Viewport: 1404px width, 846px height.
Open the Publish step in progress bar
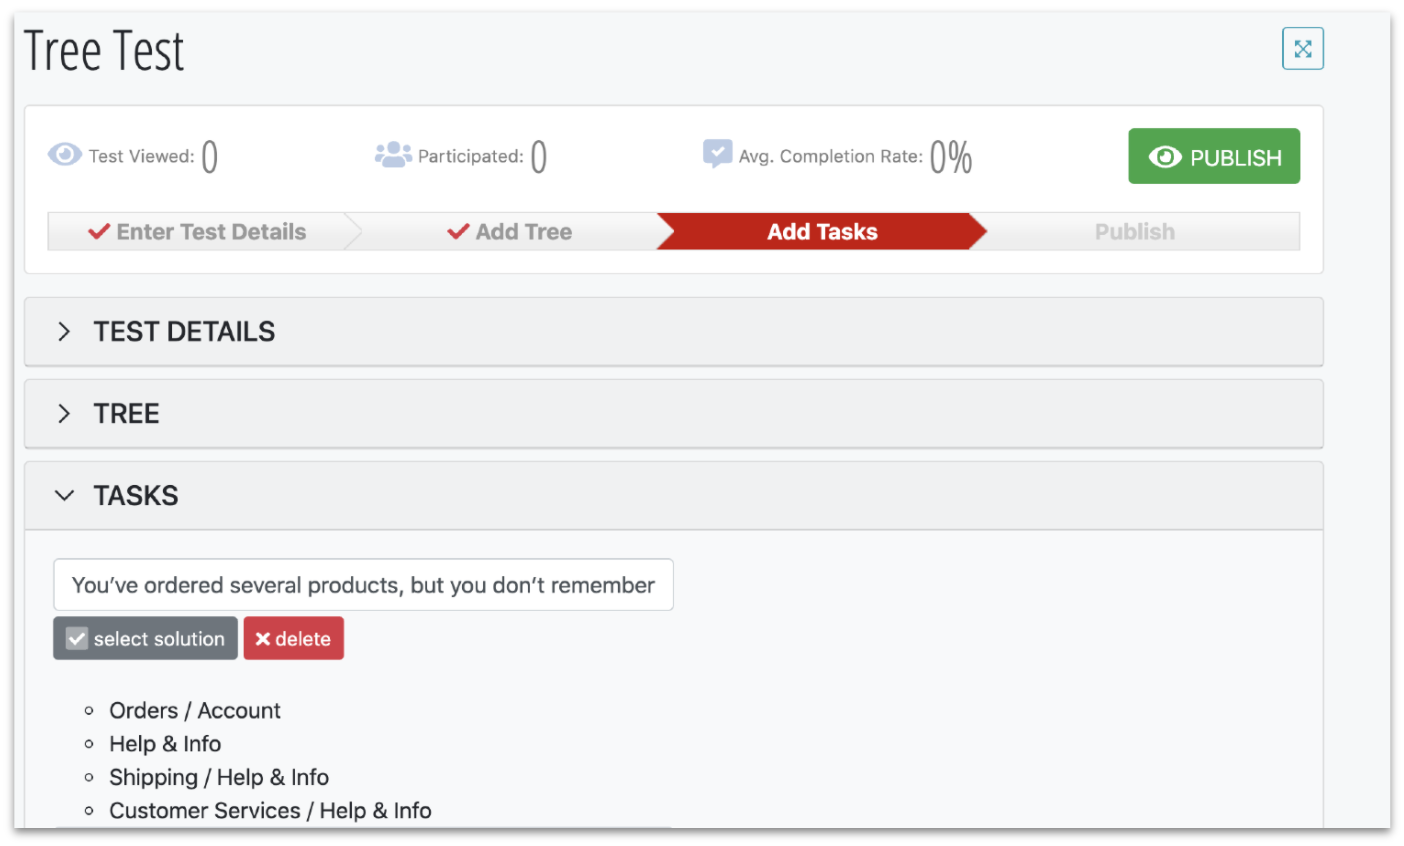tap(1134, 232)
